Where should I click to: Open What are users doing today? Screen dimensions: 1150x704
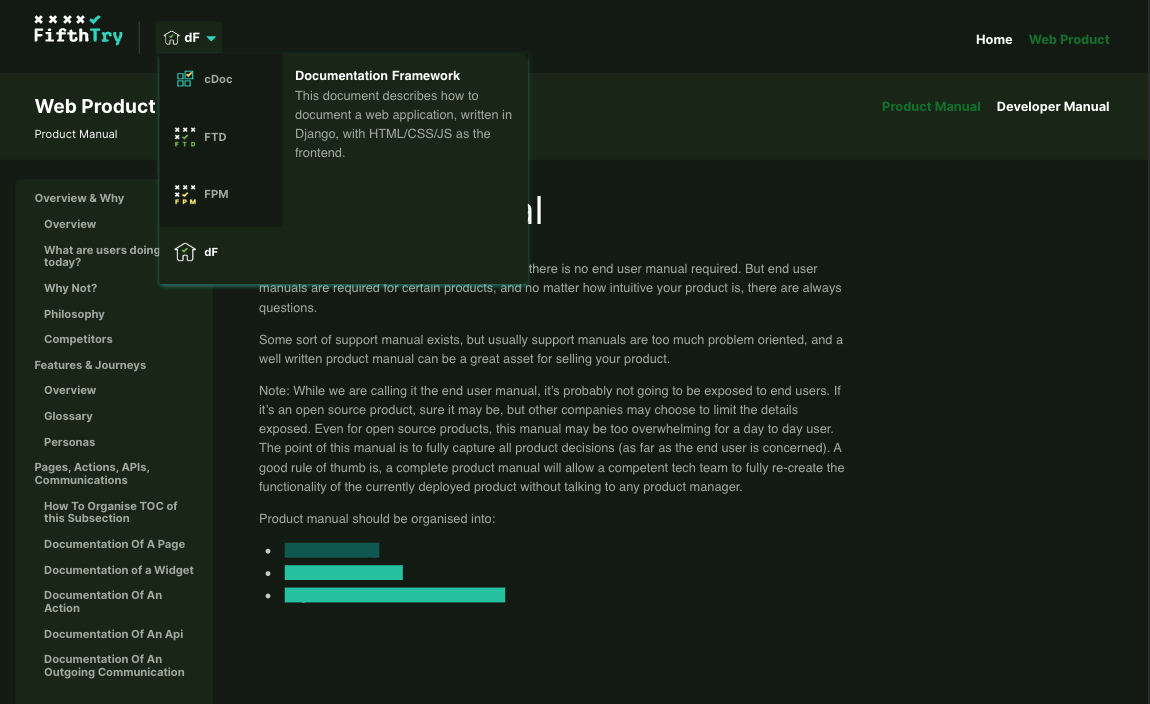[x=102, y=256]
